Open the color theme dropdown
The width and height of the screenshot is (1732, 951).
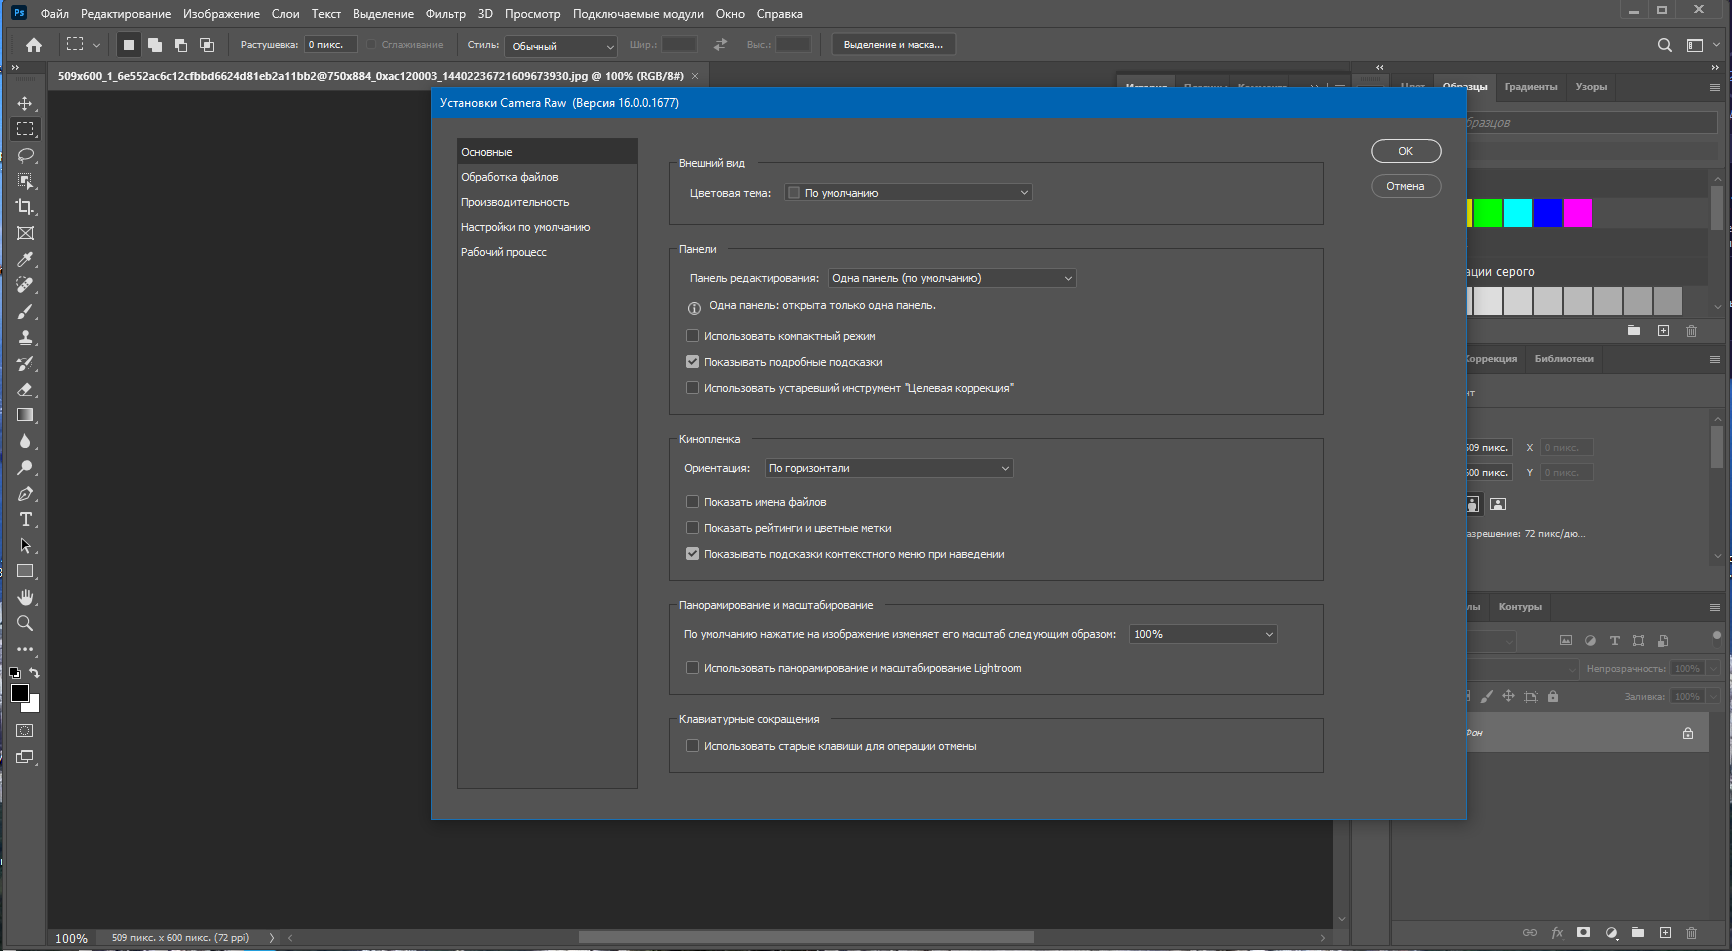(908, 193)
